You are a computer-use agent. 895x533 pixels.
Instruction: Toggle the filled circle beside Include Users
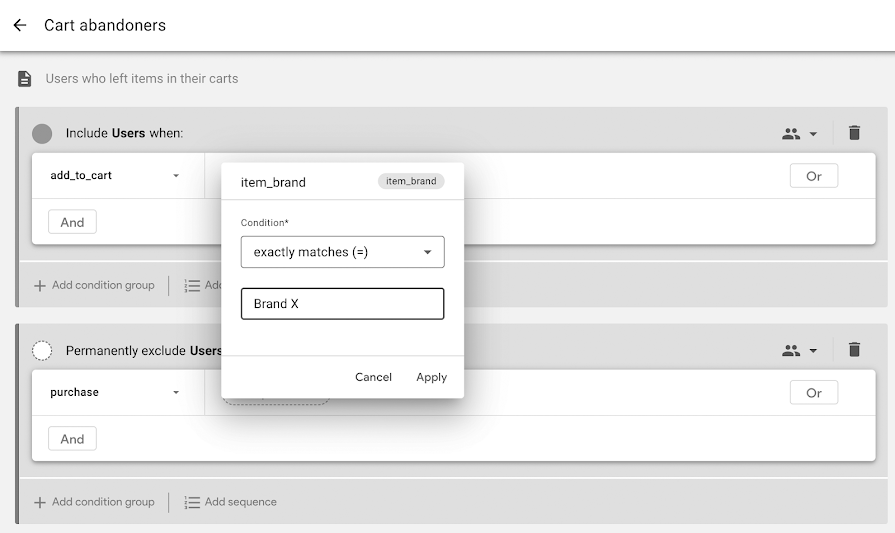click(x=42, y=134)
